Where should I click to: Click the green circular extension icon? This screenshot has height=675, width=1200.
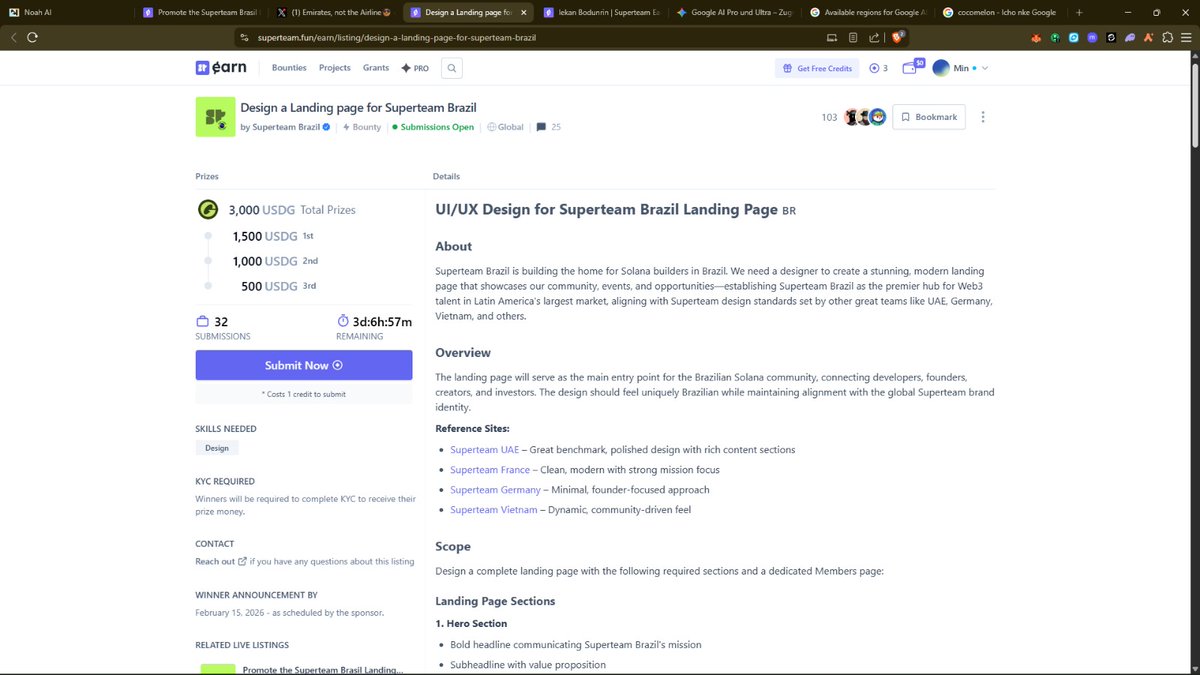point(1055,38)
